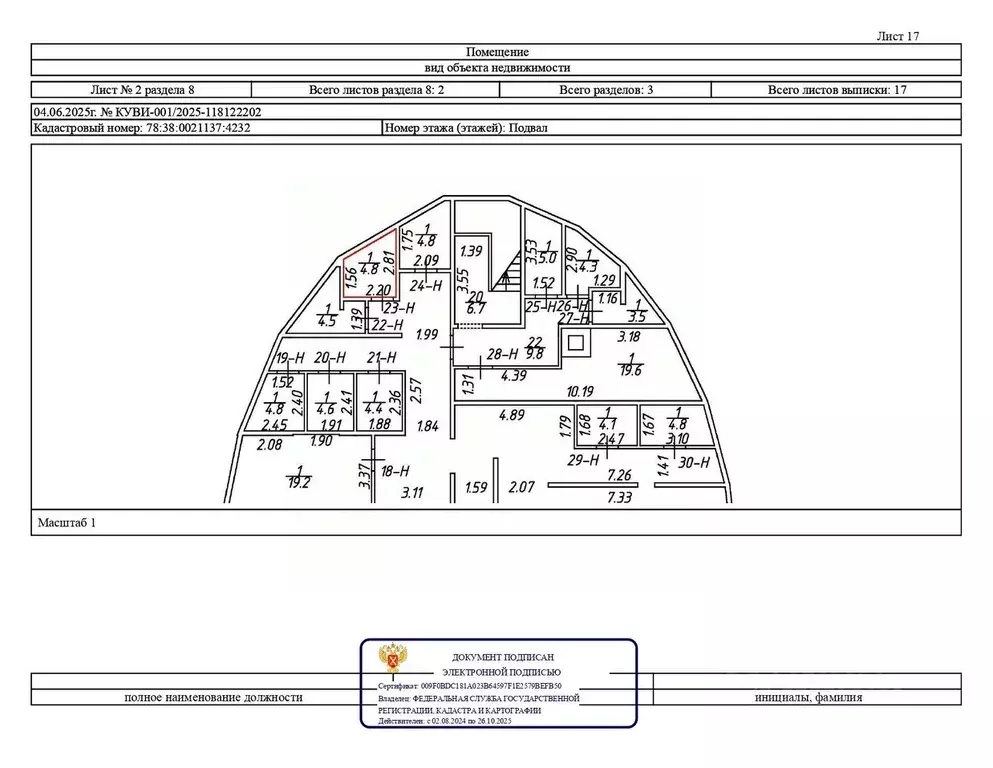The image size is (993, 768).
Task: Click the 'Масштаб 1' scale label
Action: click(67, 522)
